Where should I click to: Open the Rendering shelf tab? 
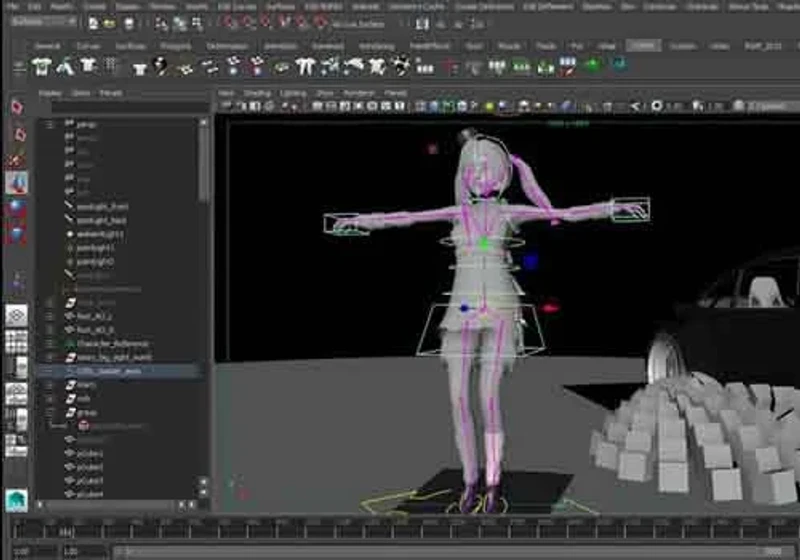[377, 46]
